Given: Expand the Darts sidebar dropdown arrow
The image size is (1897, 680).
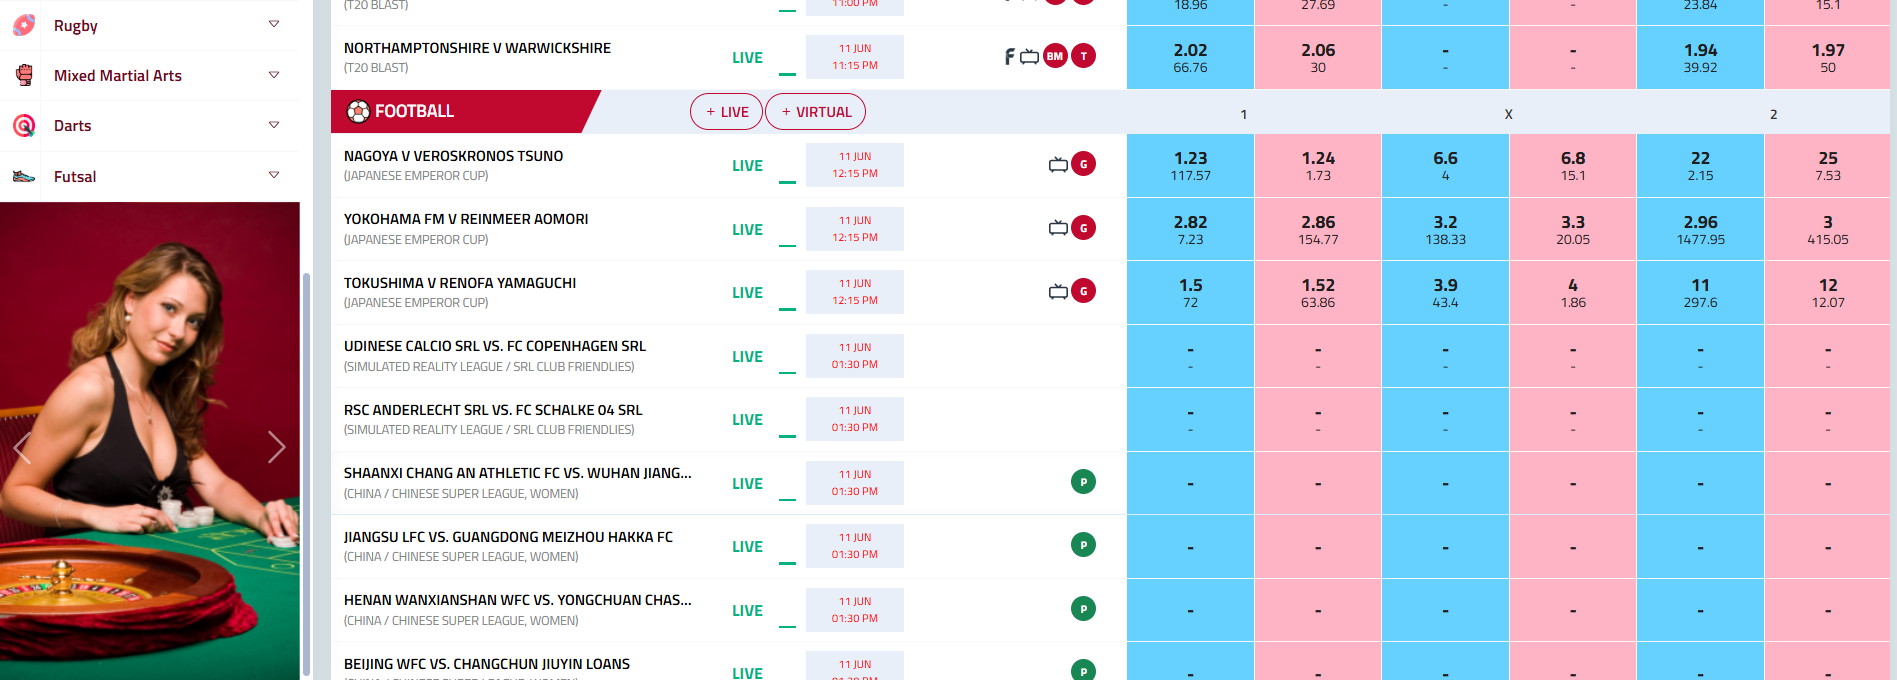Looking at the screenshot, I should tap(274, 126).
